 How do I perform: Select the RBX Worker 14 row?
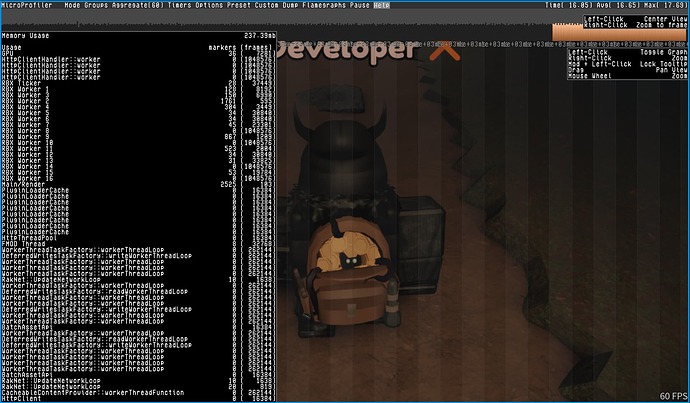pos(139,167)
